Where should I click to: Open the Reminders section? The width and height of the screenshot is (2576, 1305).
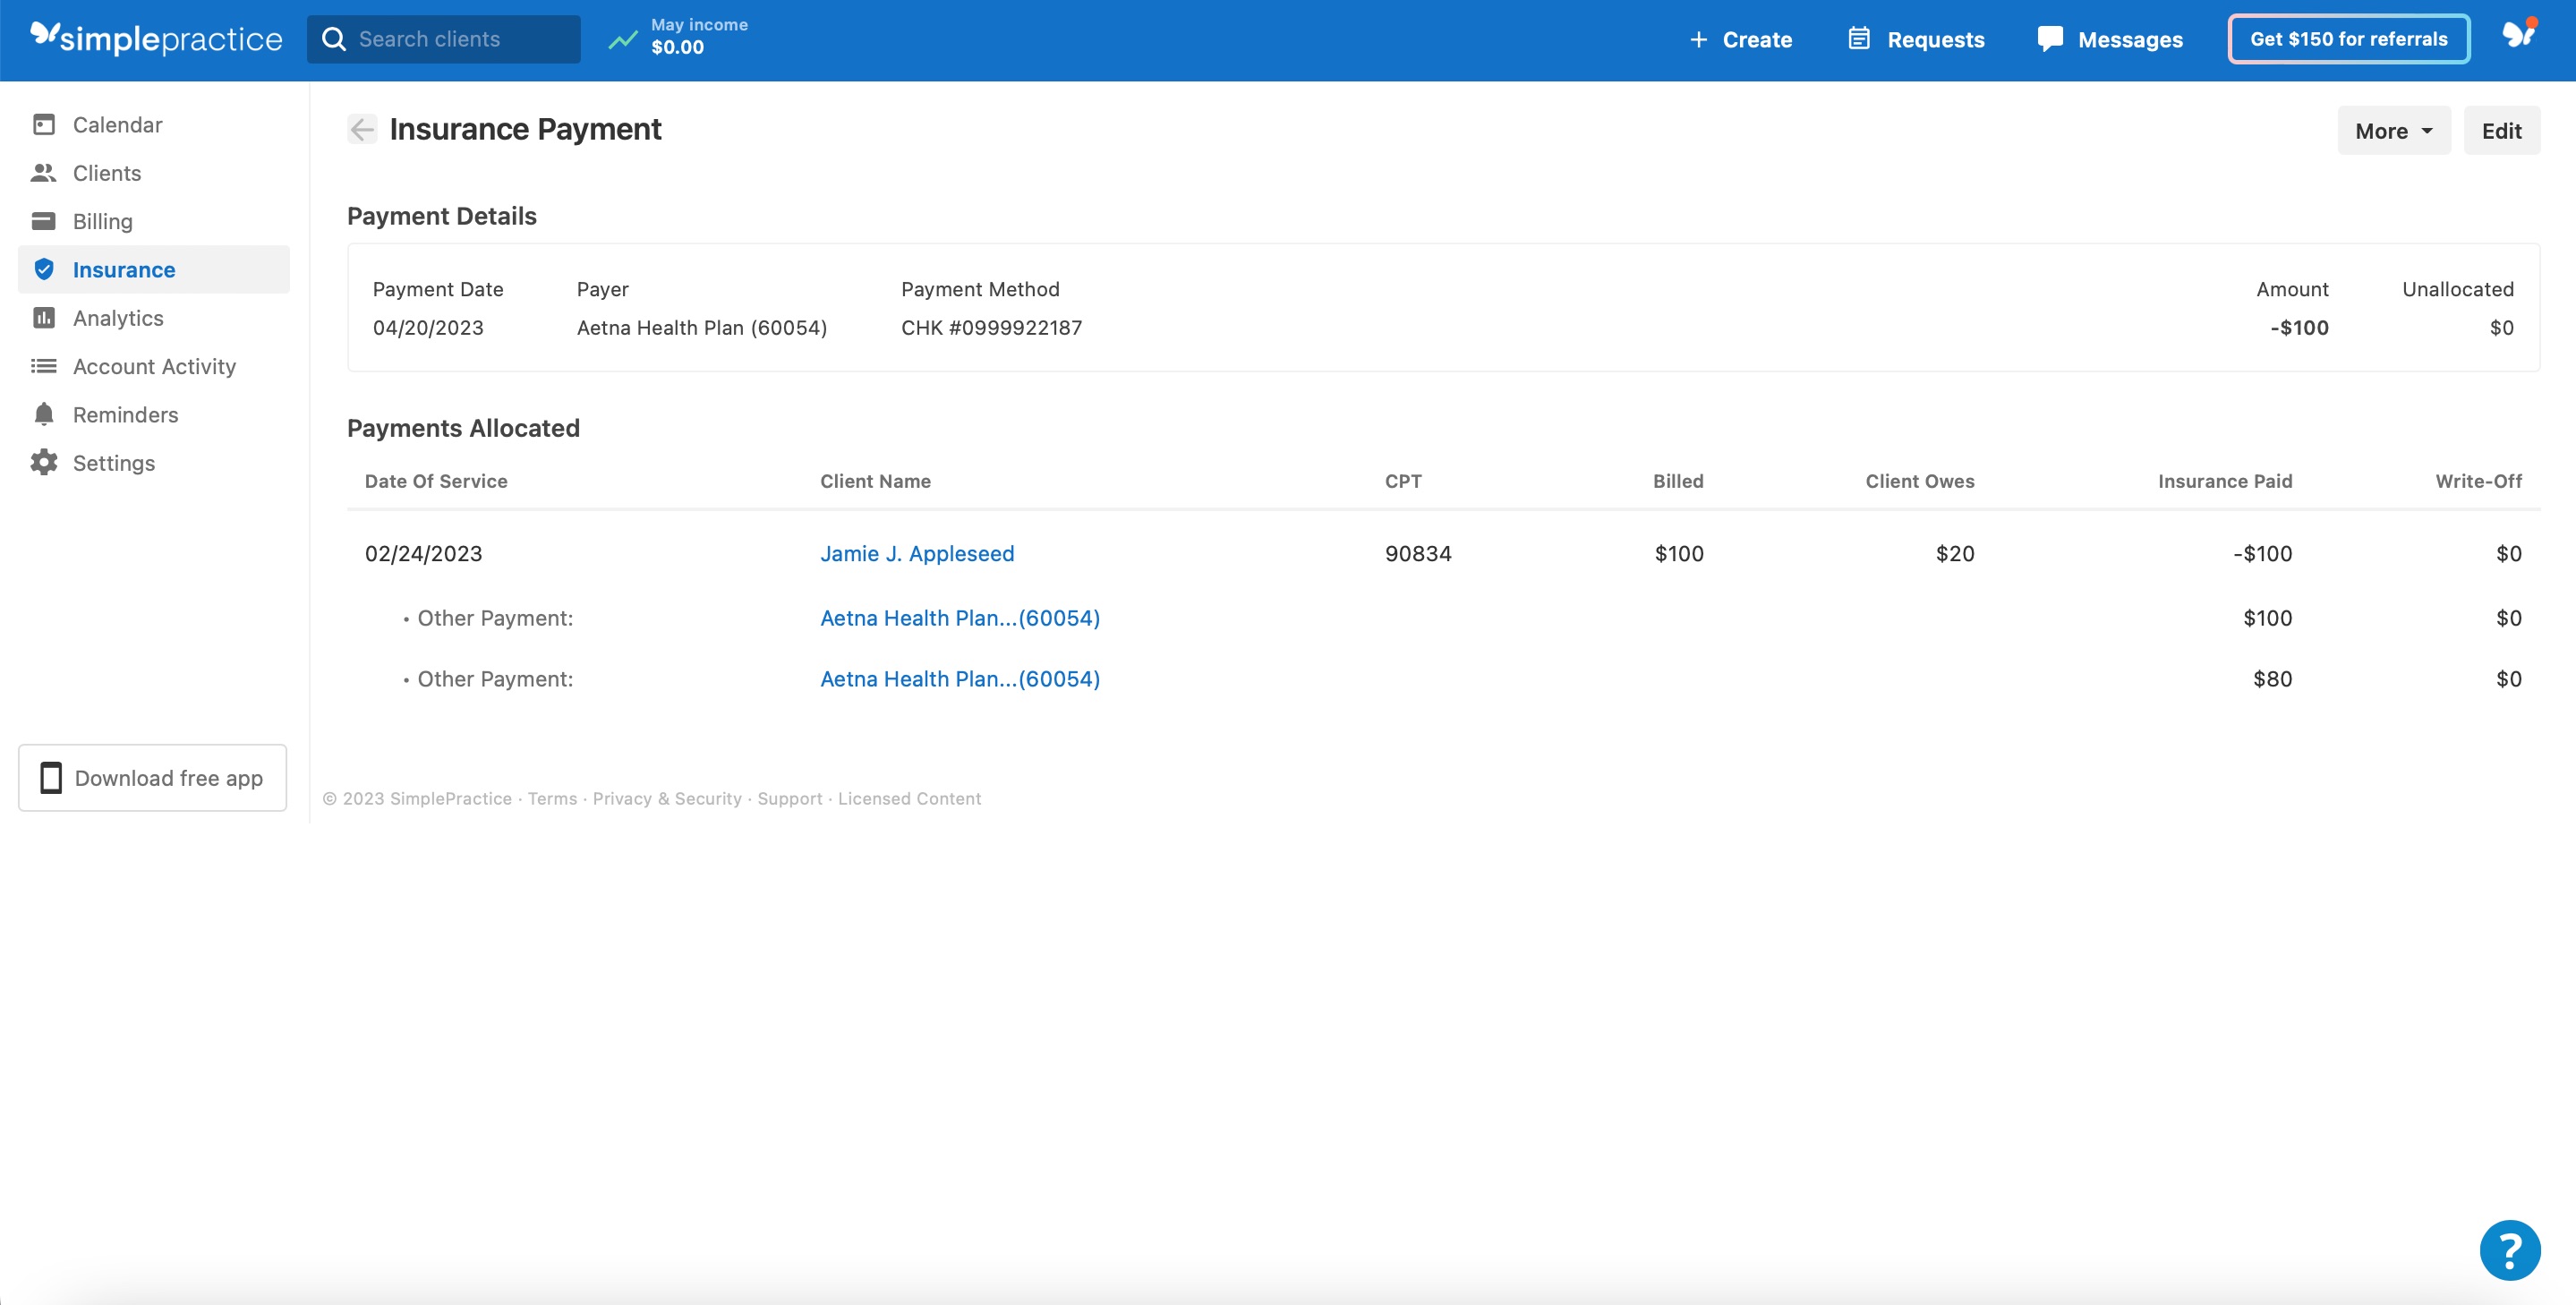click(x=124, y=414)
